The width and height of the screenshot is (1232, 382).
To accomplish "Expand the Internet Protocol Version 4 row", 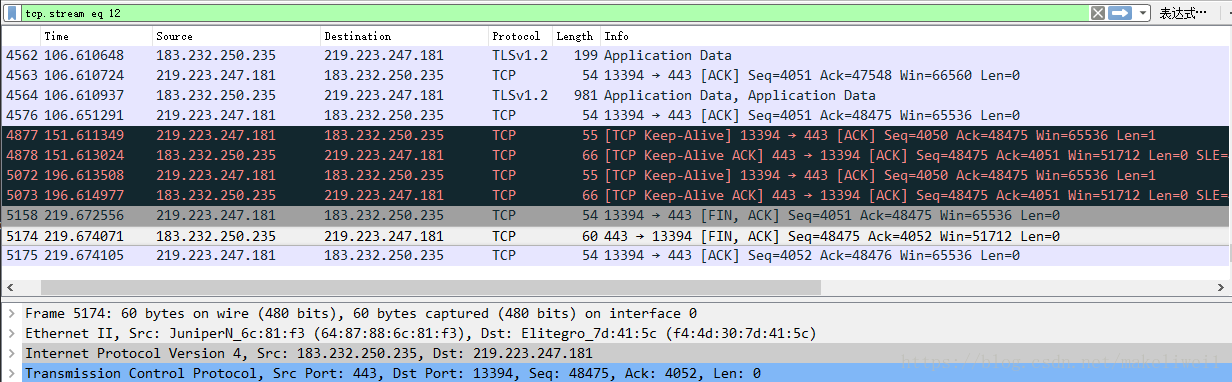I will 11,354.
